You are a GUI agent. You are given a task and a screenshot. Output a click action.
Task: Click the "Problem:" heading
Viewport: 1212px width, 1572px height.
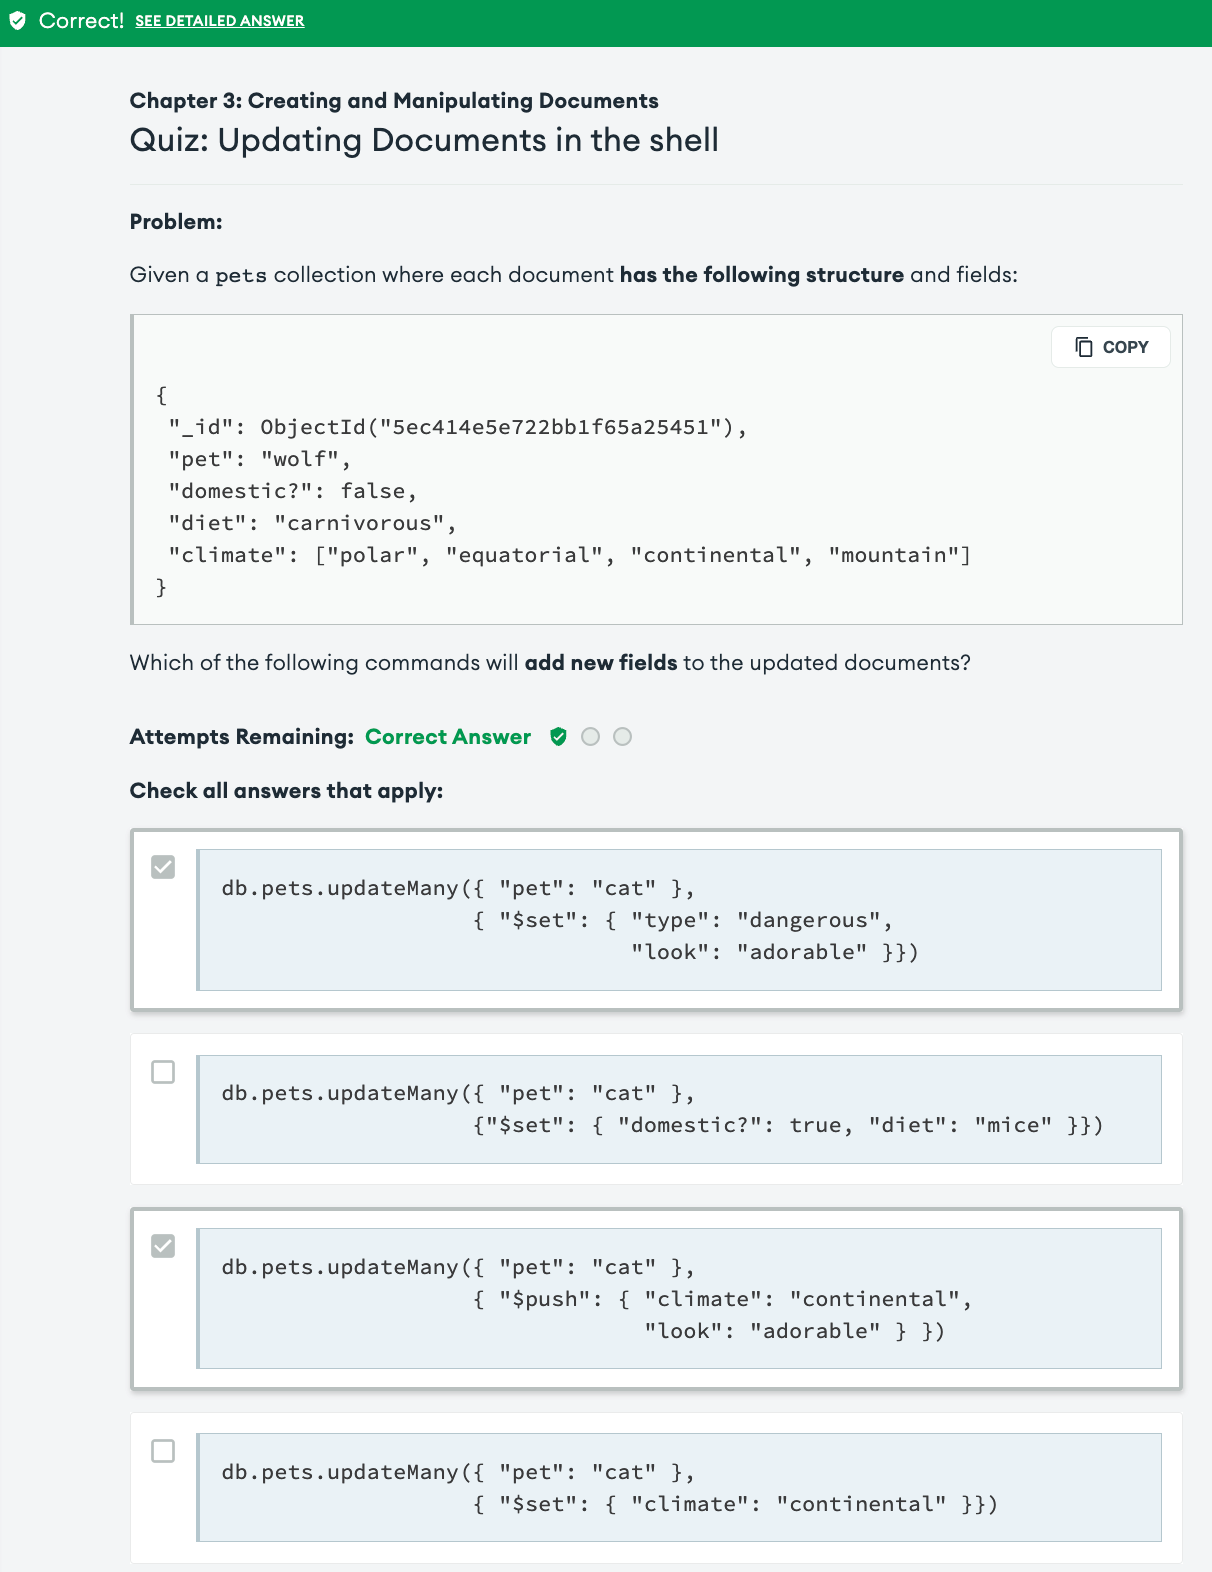click(176, 222)
